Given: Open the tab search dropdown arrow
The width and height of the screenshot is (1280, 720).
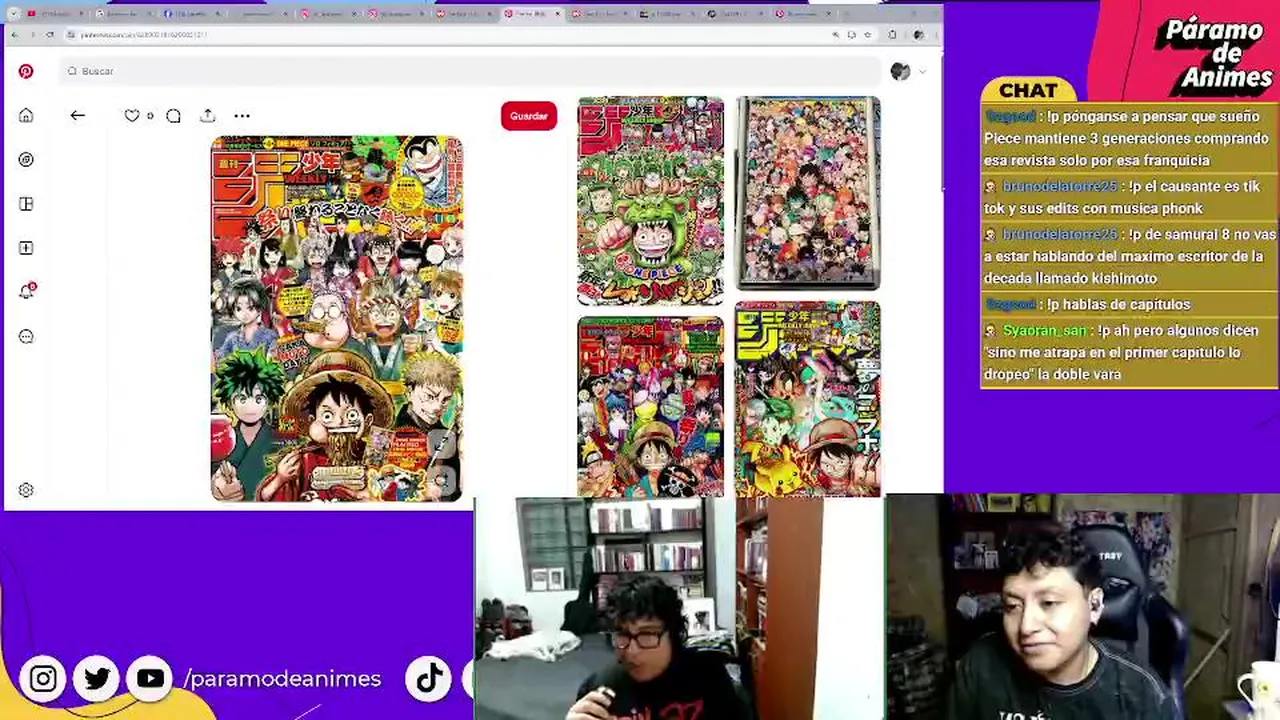Looking at the screenshot, I should pyautogui.click(x=14, y=14).
